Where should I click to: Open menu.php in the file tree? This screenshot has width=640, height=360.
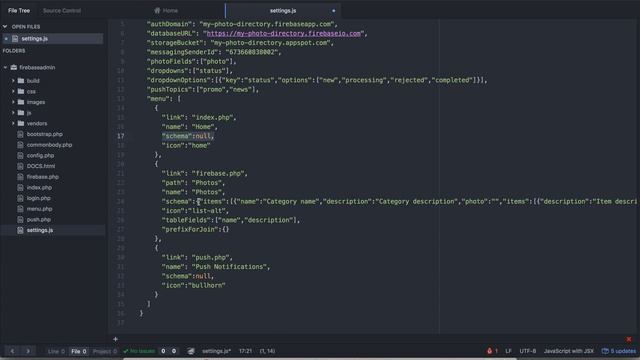pyautogui.click(x=39, y=209)
